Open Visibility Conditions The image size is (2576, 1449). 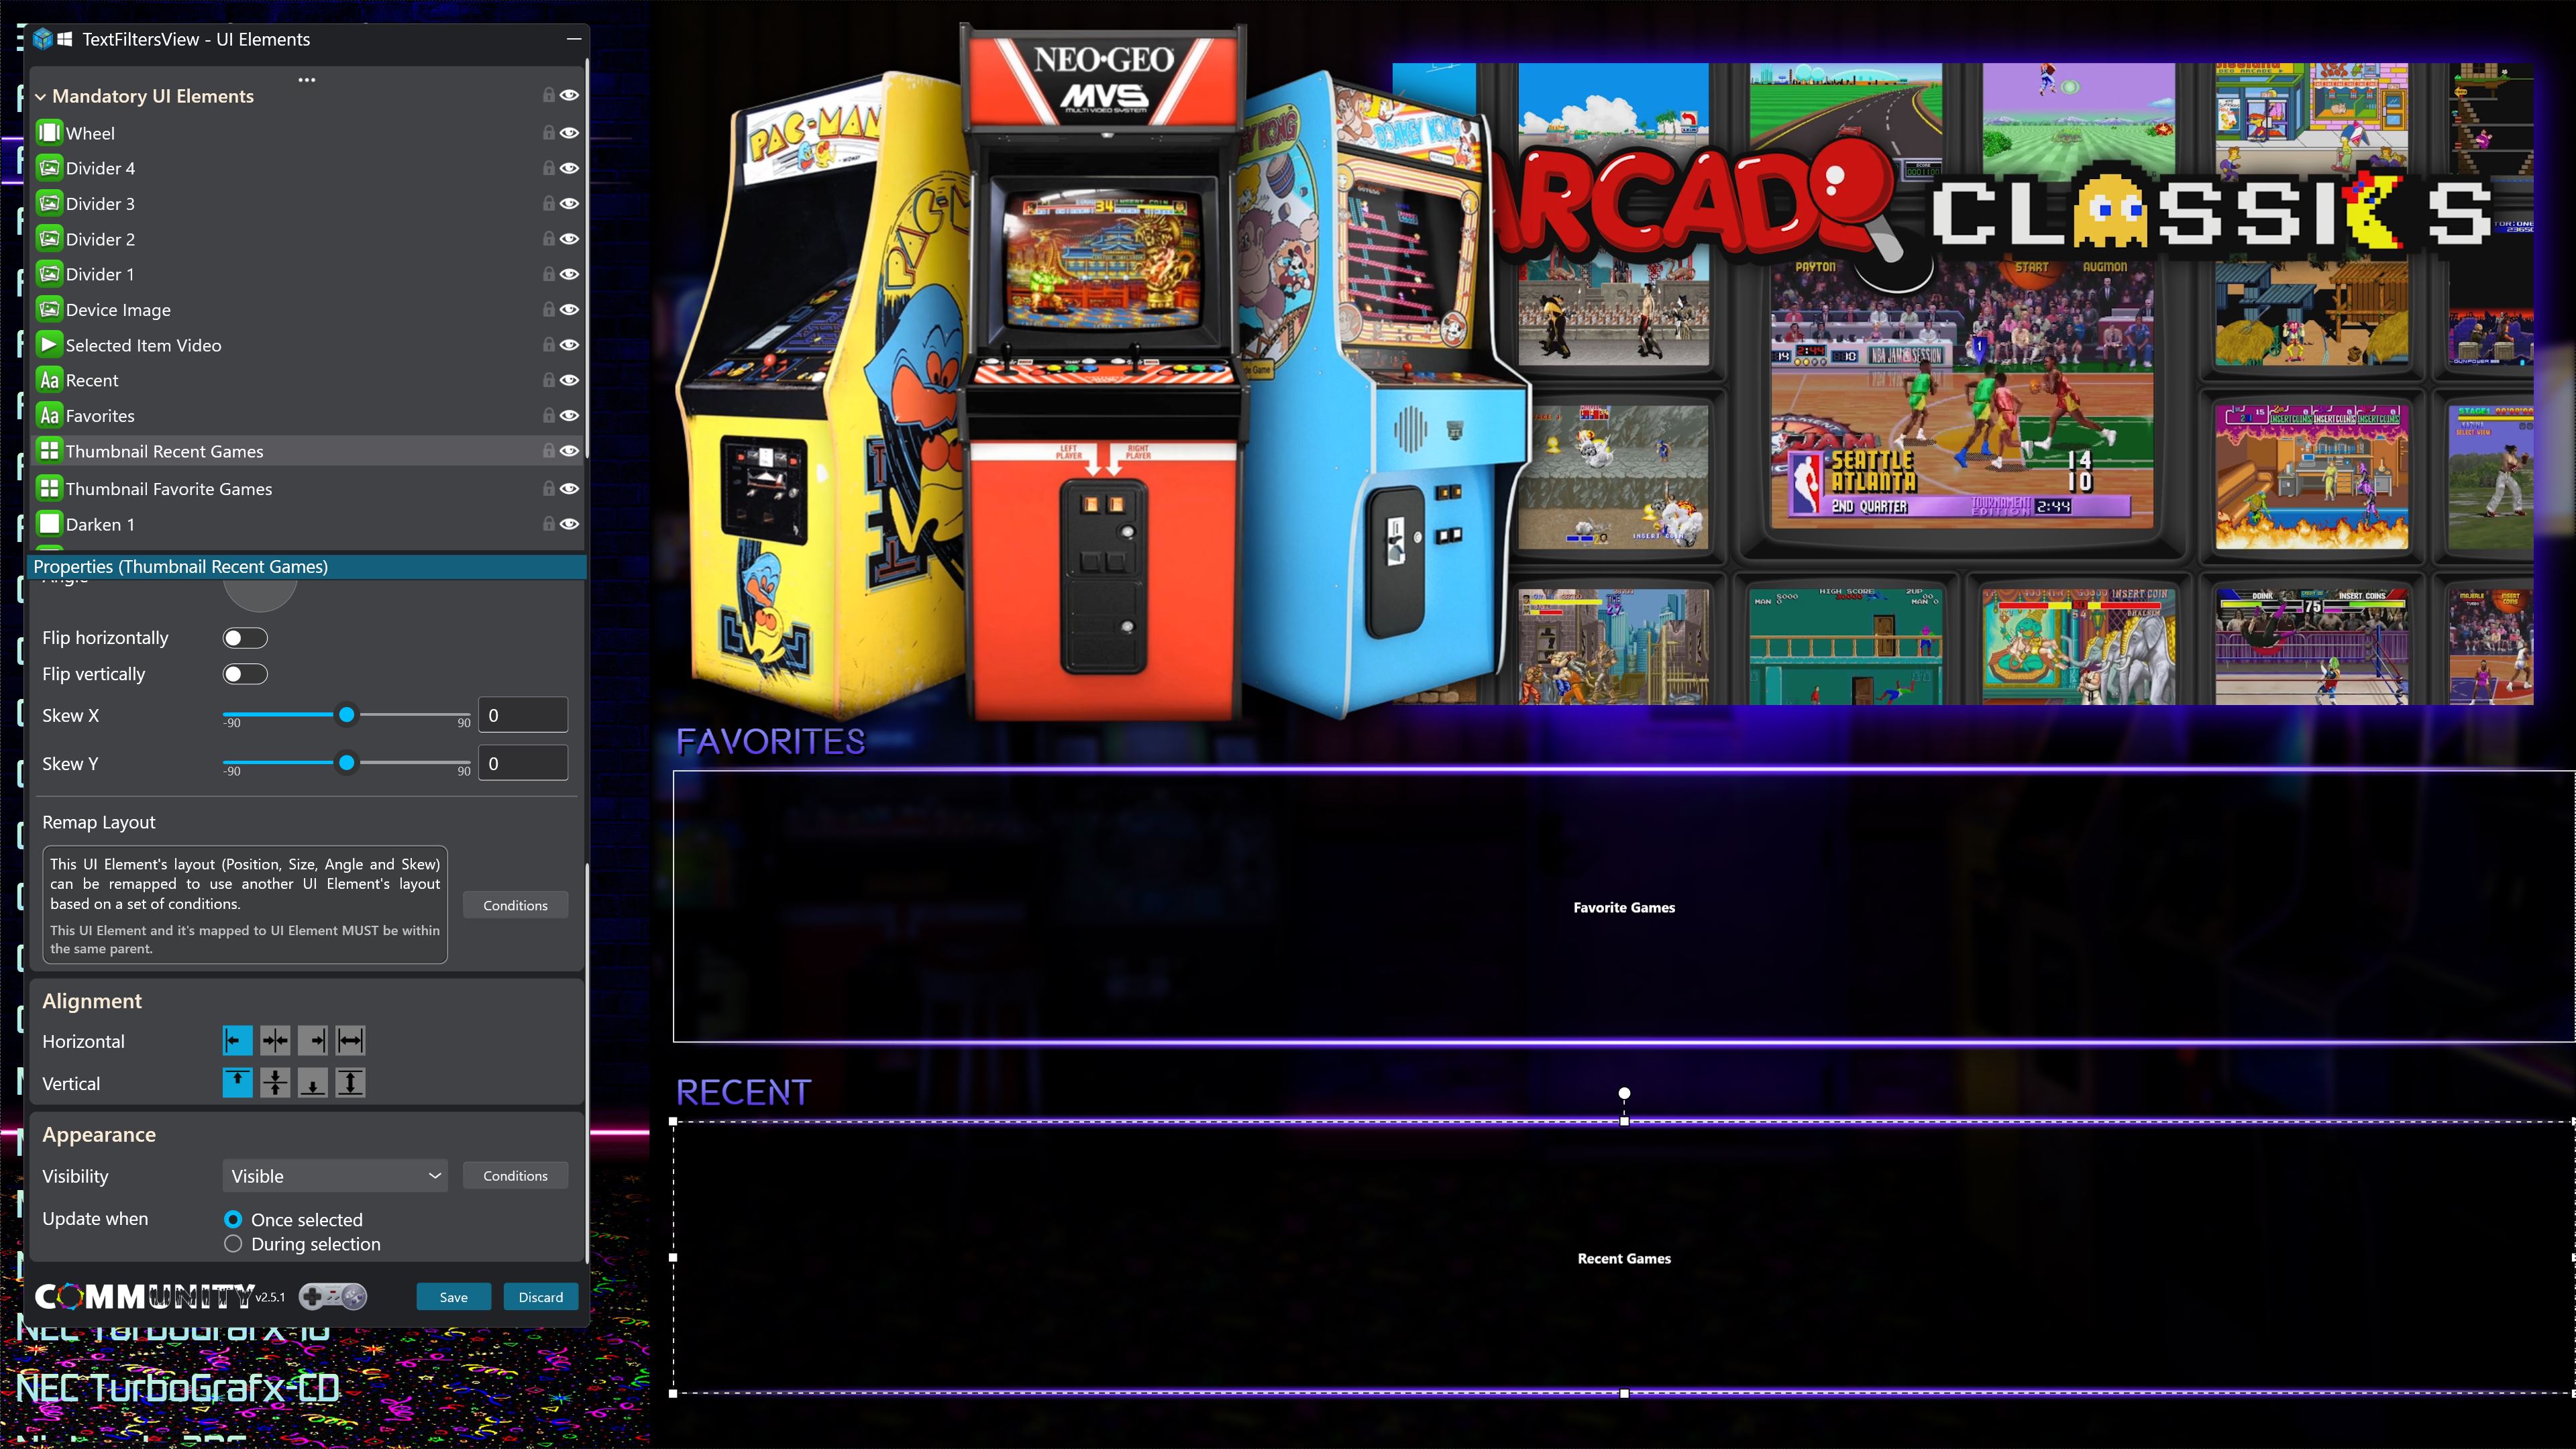pyautogui.click(x=515, y=1176)
